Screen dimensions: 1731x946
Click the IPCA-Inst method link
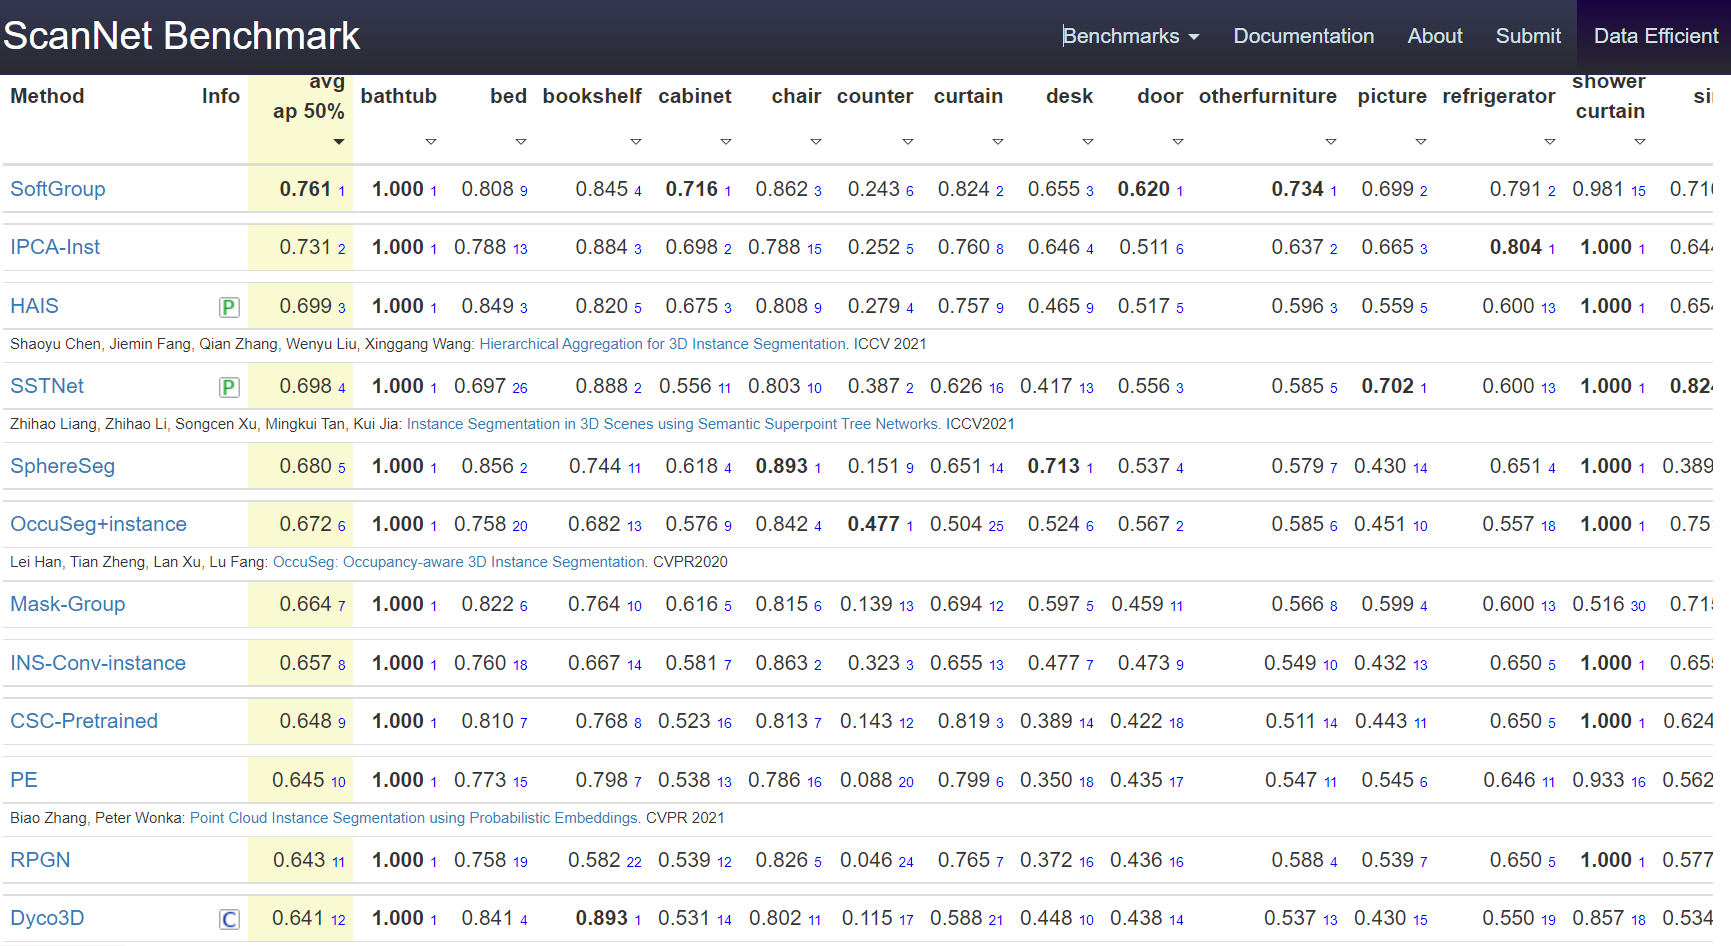pyautogui.click(x=55, y=247)
